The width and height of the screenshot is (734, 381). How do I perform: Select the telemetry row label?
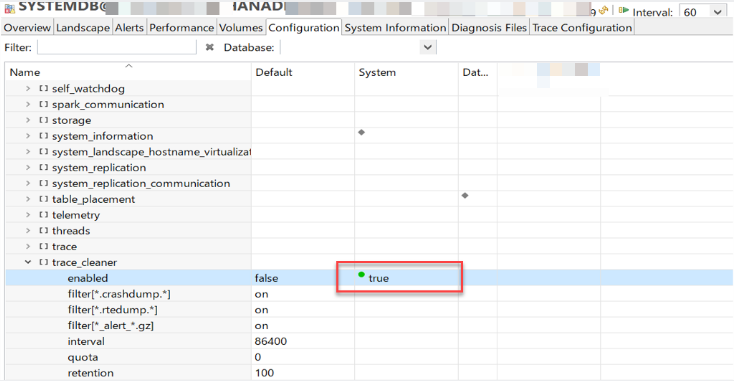[x=76, y=215]
